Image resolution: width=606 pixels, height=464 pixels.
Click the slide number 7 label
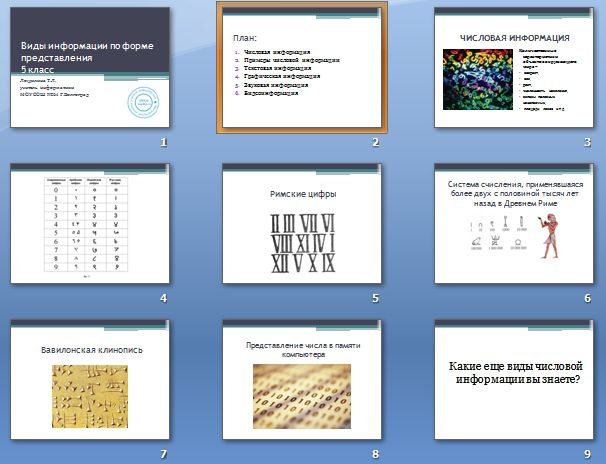[x=164, y=454]
